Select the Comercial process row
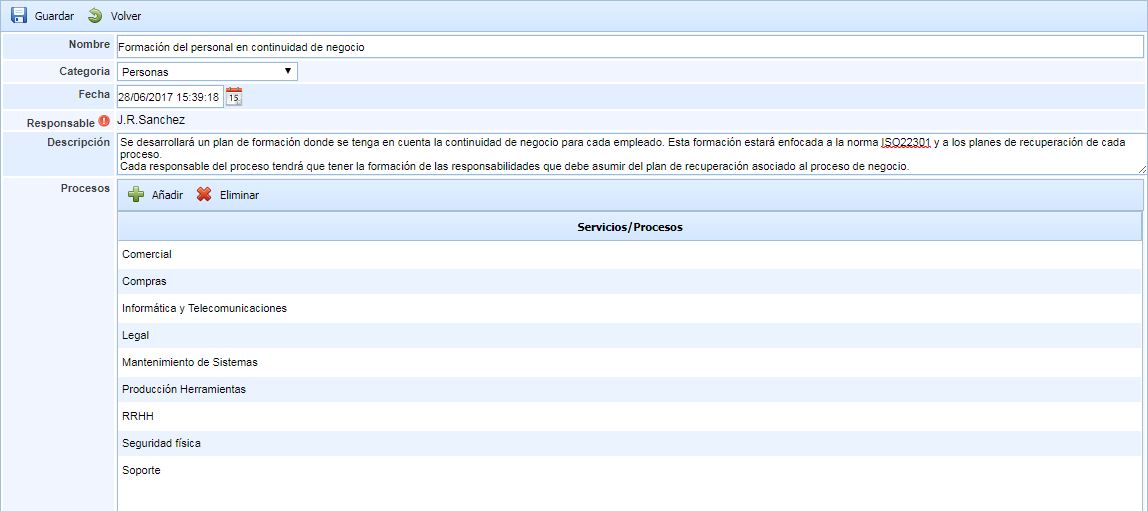The width and height of the screenshot is (1148, 511). point(147,254)
